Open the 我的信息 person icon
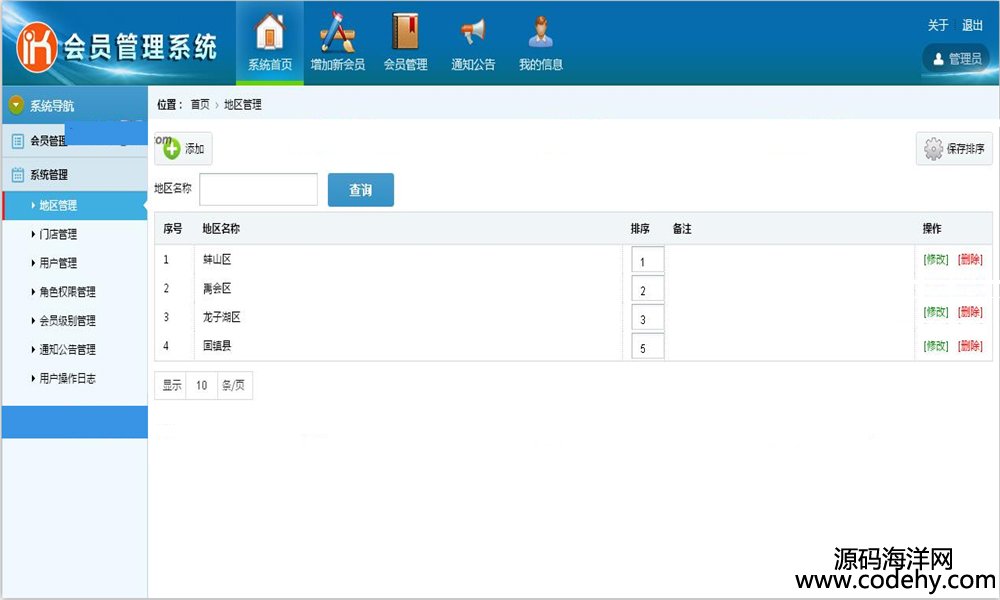Viewport: 1000px width, 600px height. point(540,31)
